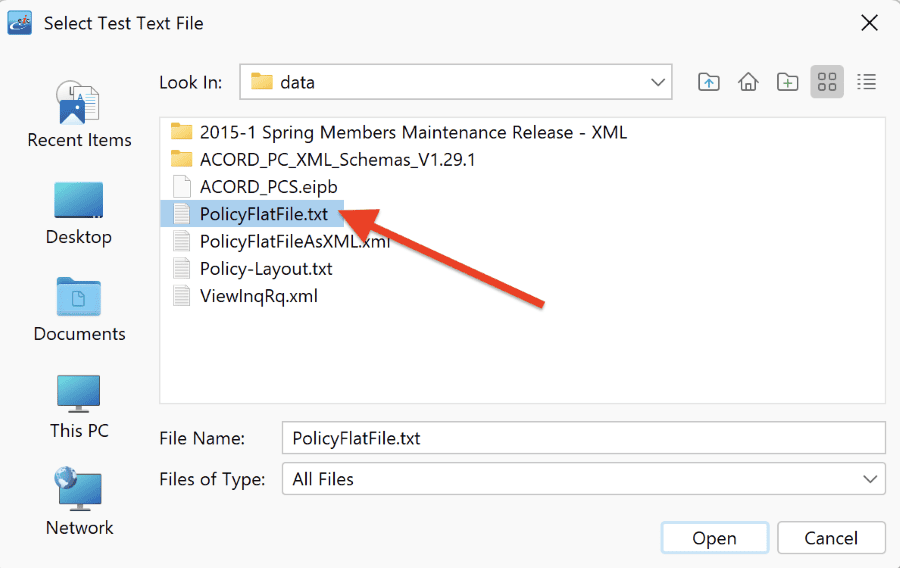900x568 pixels.
Task: Switch to details list view
Action: click(866, 82)
